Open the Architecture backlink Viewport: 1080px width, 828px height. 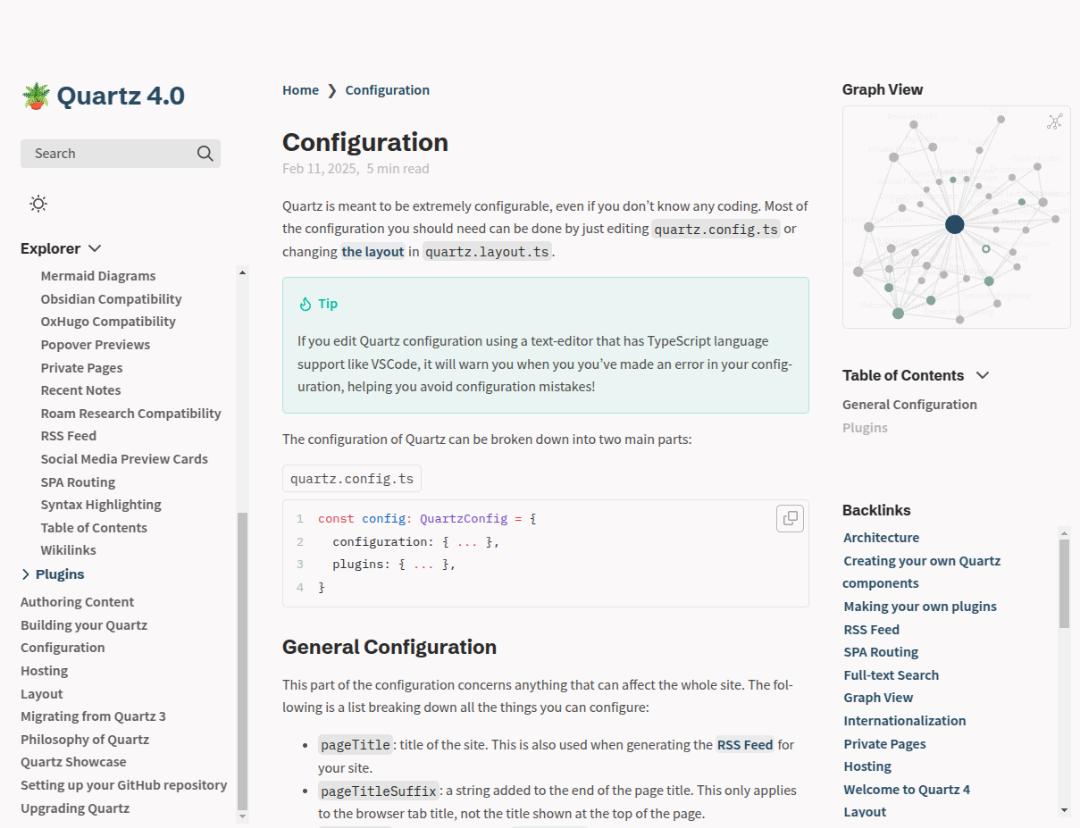(881, 537)
